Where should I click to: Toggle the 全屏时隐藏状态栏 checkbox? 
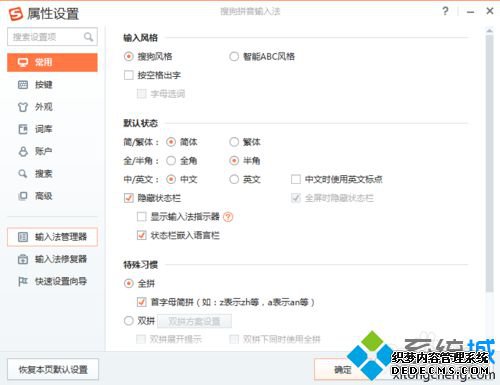[x=296, y=198]
